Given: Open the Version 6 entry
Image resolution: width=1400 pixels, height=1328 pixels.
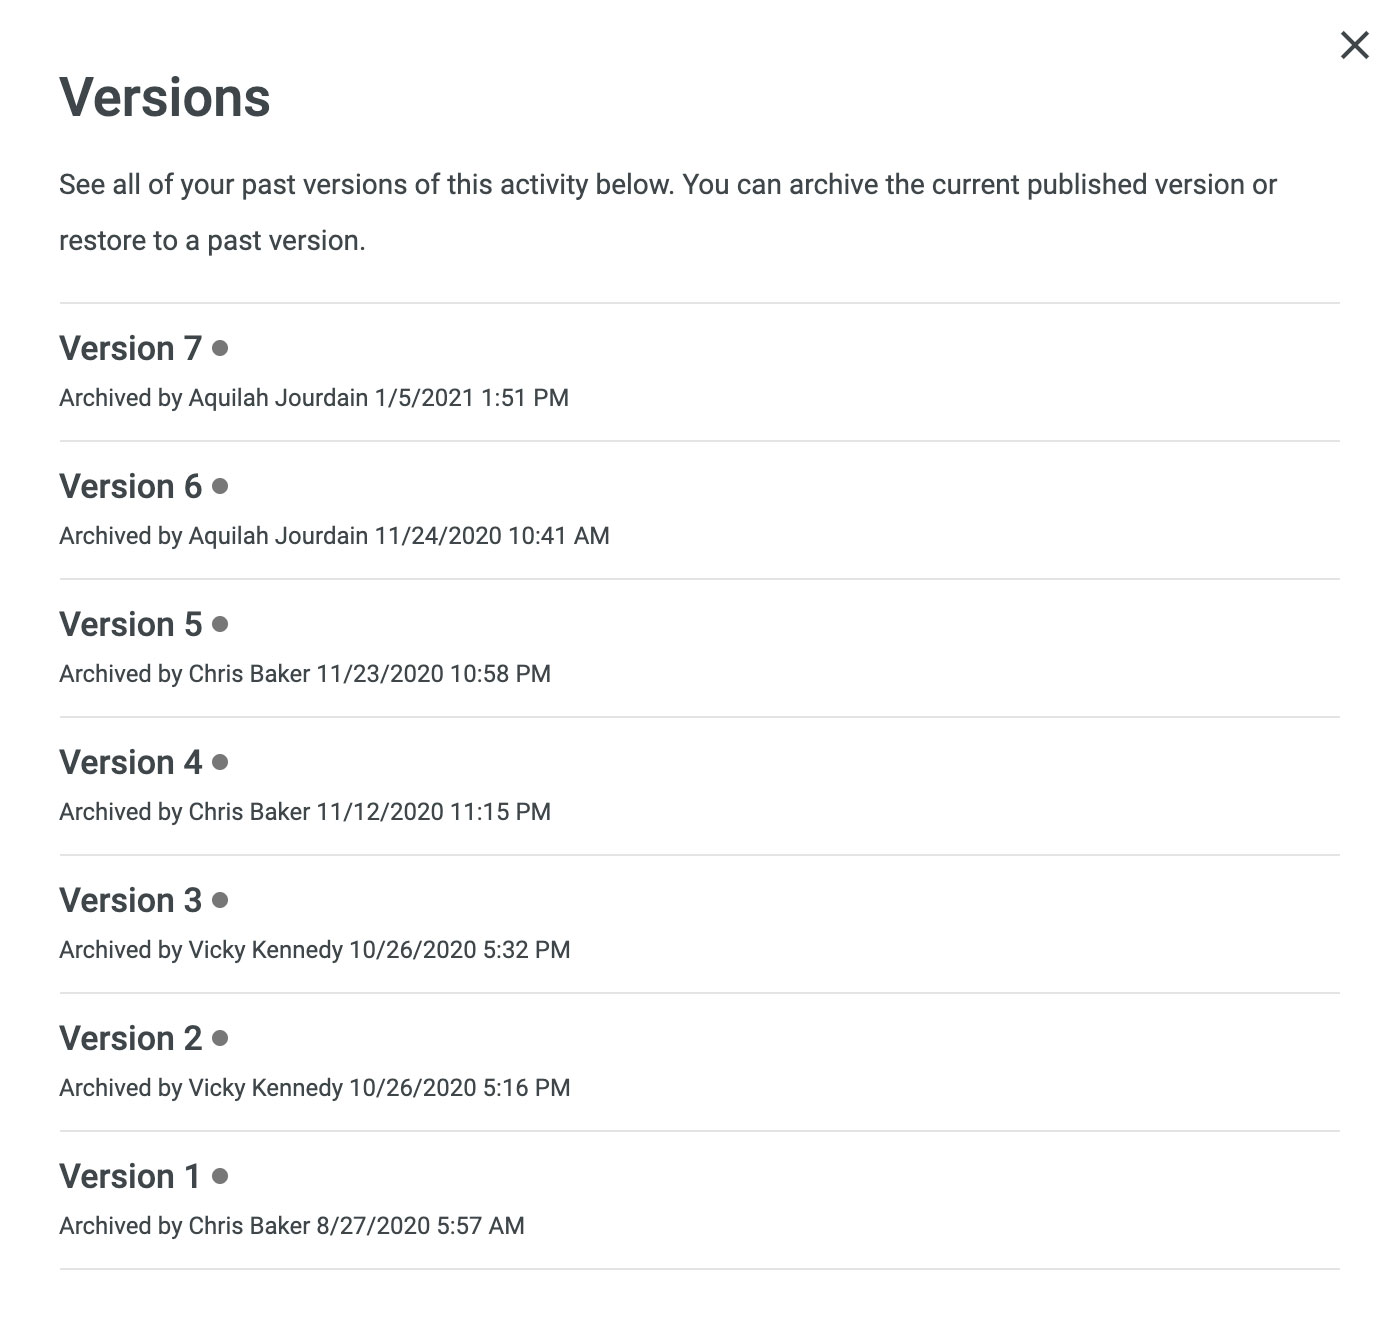Looking at the screenshot, I should [x=130, y=487].
